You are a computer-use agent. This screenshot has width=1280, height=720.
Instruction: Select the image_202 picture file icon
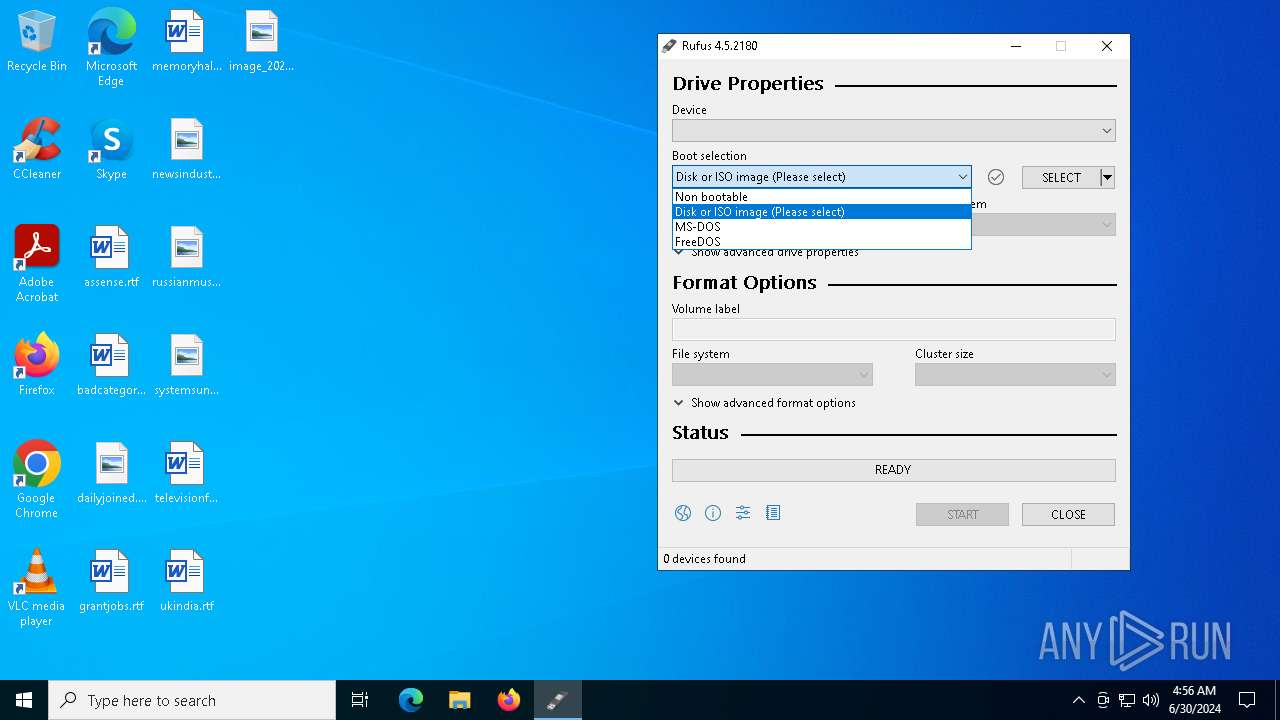tap(261, 41)
